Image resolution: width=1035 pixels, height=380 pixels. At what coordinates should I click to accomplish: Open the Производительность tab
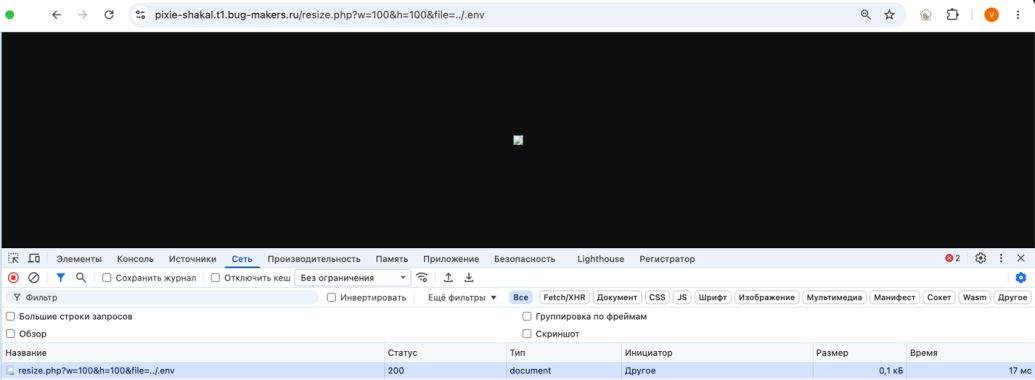click(314, 259)
